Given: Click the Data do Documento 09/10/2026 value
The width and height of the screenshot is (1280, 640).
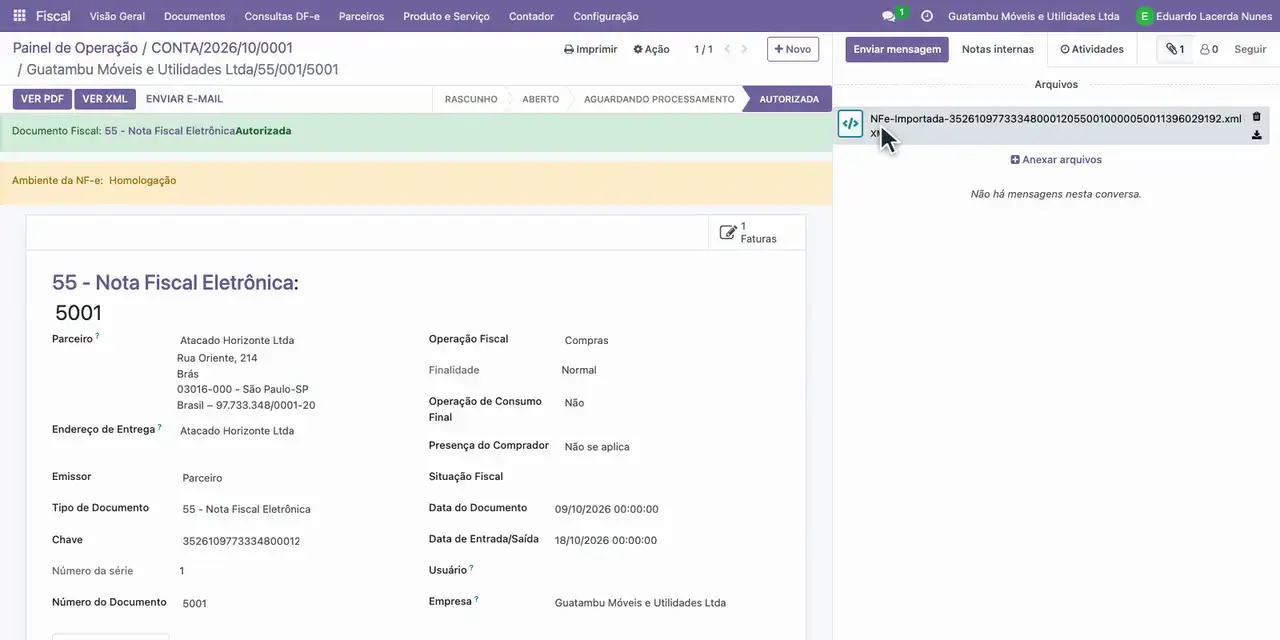Looking at the screenshot, I should coord(606,509).
